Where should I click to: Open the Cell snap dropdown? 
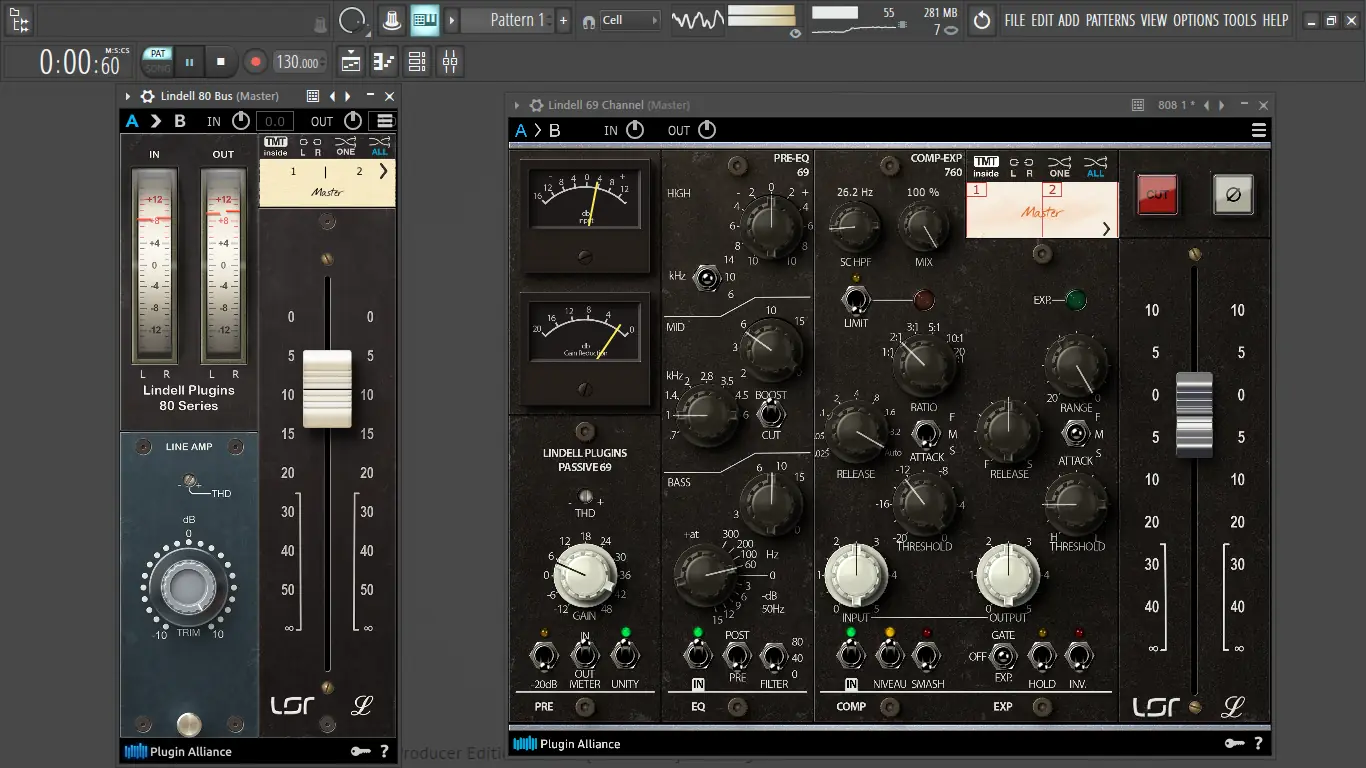click(630, 20)
